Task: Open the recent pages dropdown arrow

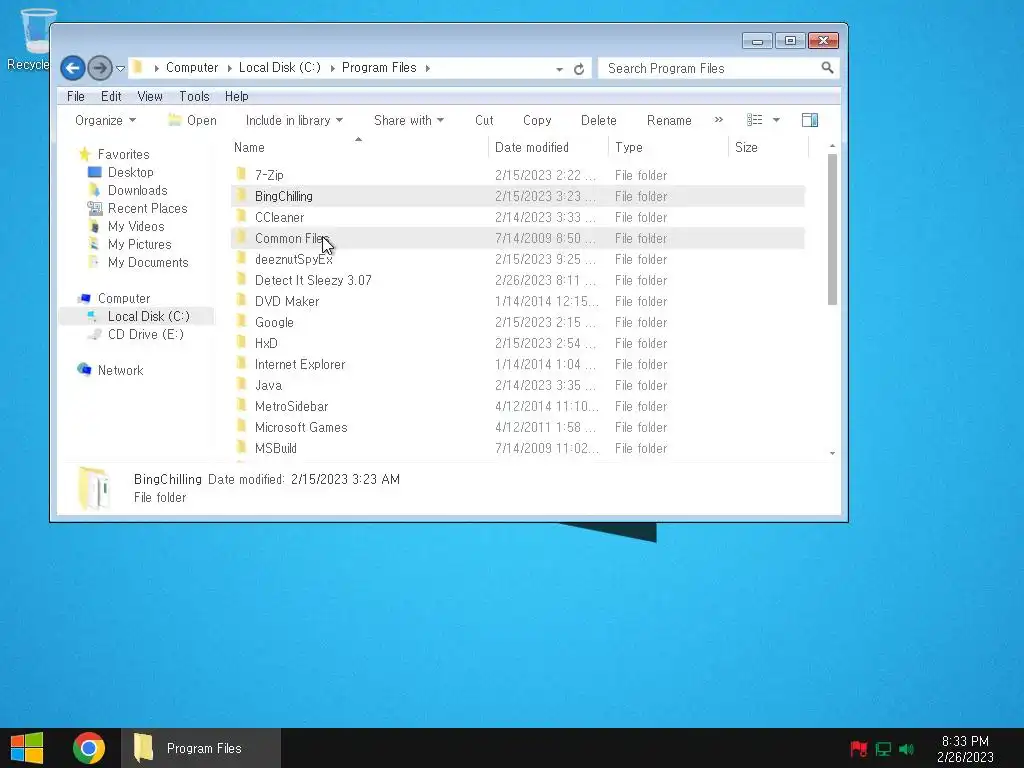Action: pyautogui.click(x=120, y=69)
